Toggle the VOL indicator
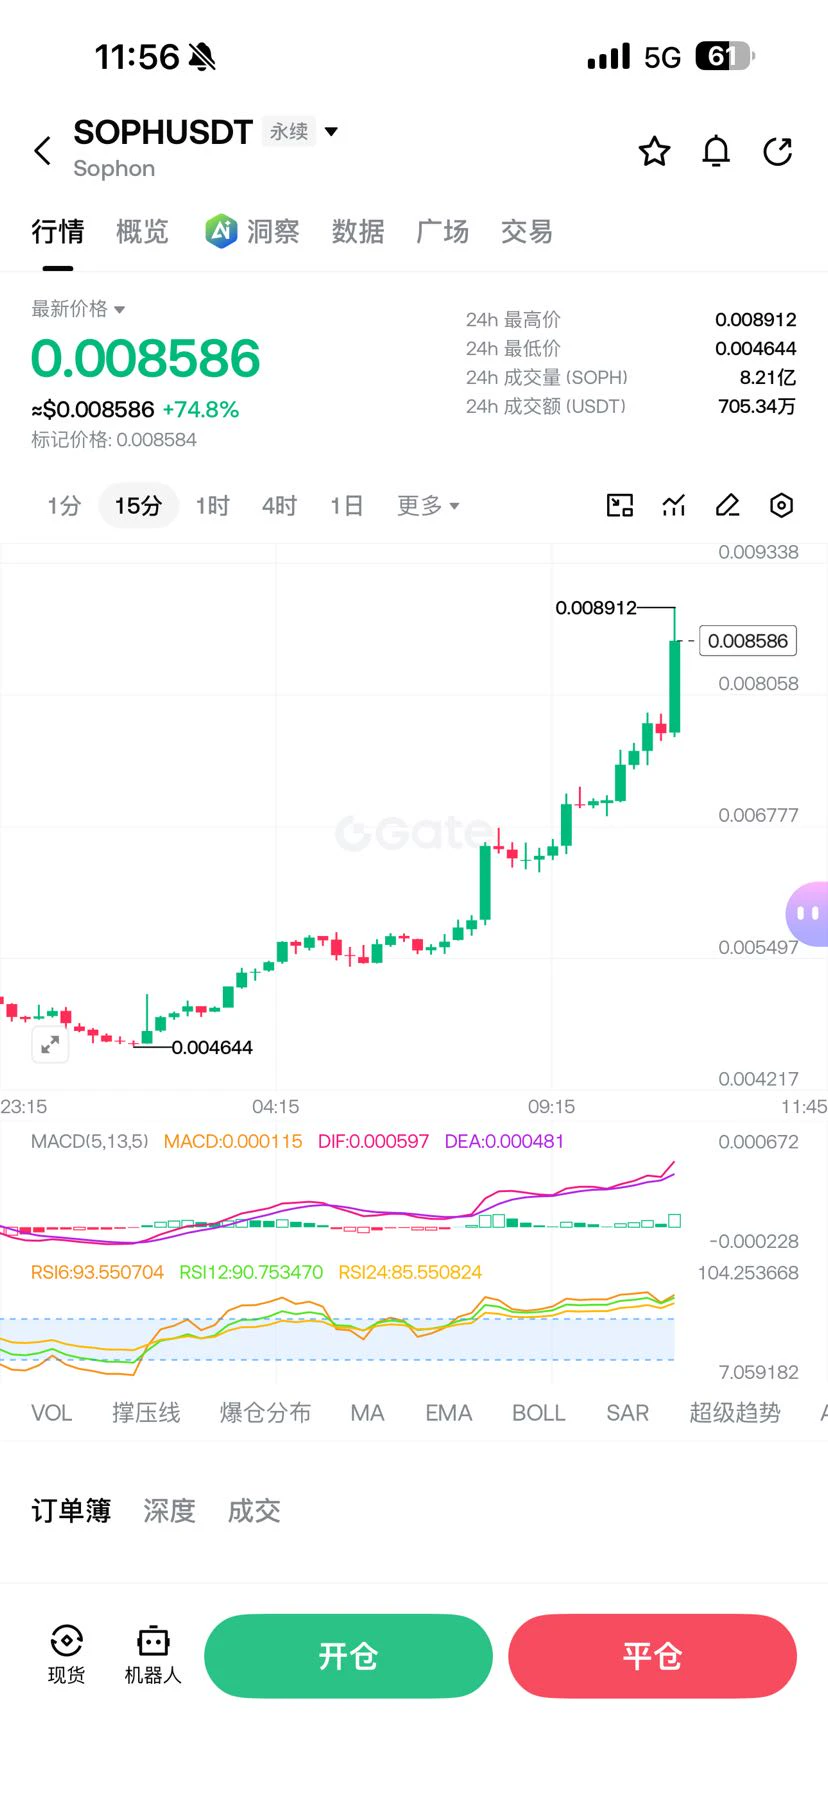This screenshot has height=1795, width=828. (51, 1413)
